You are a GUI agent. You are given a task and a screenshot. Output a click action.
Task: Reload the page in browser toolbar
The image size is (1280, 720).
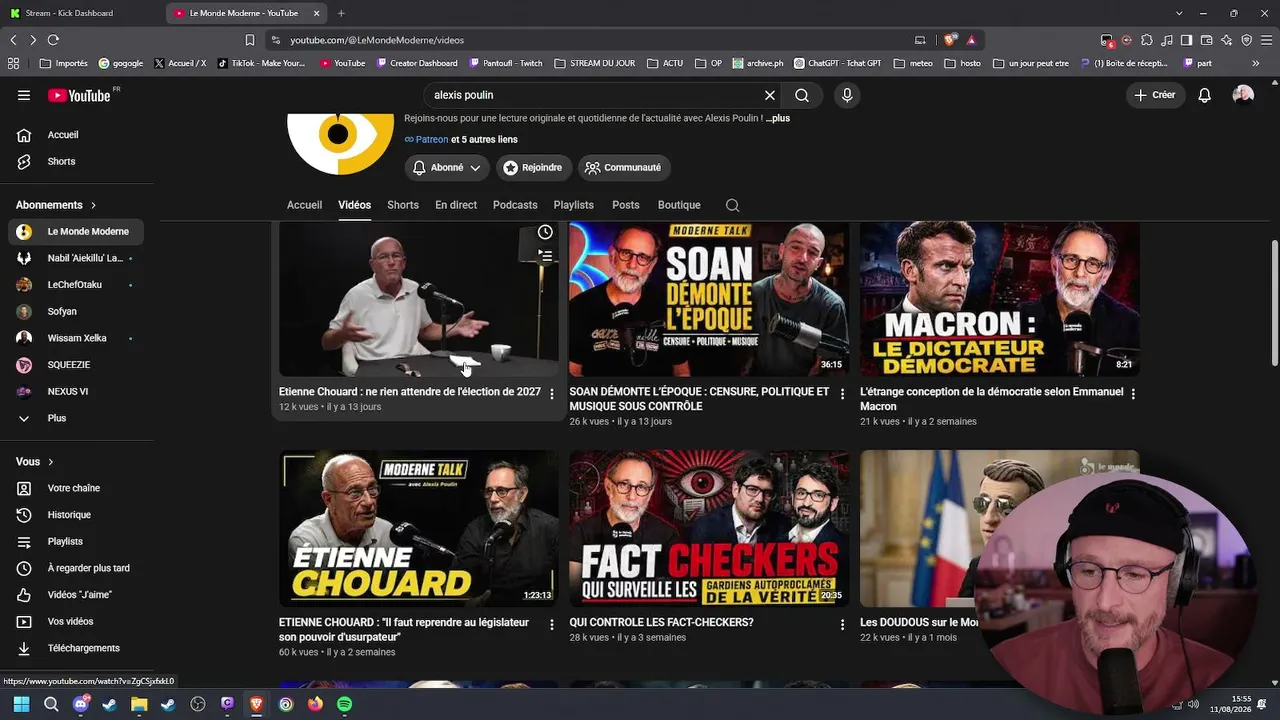53,40
